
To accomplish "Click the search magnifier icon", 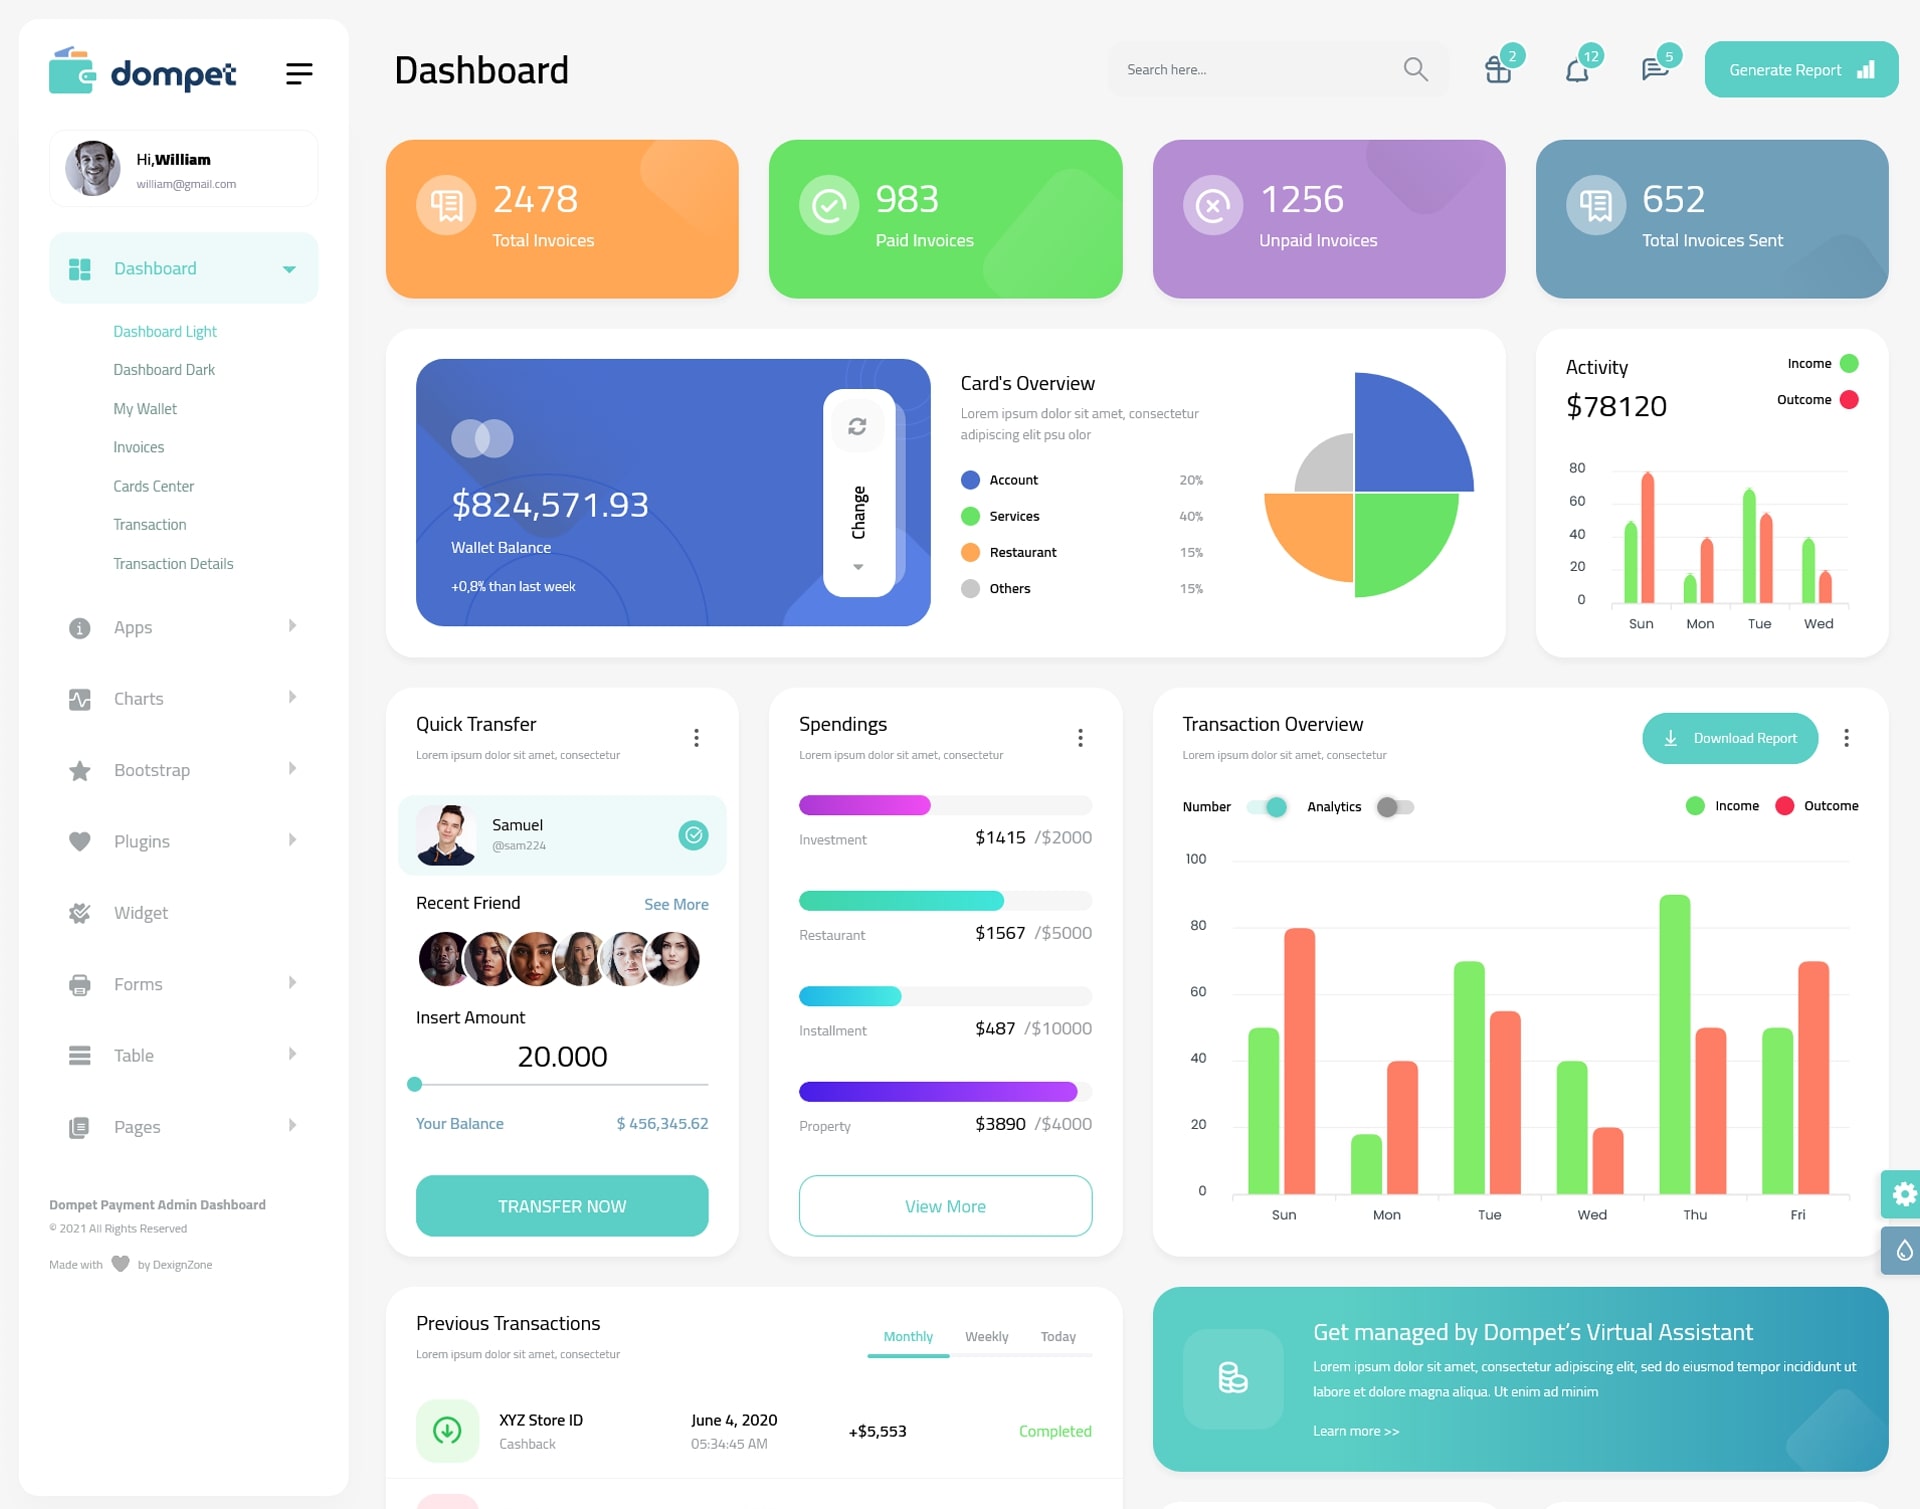I will click(1415, 69).
